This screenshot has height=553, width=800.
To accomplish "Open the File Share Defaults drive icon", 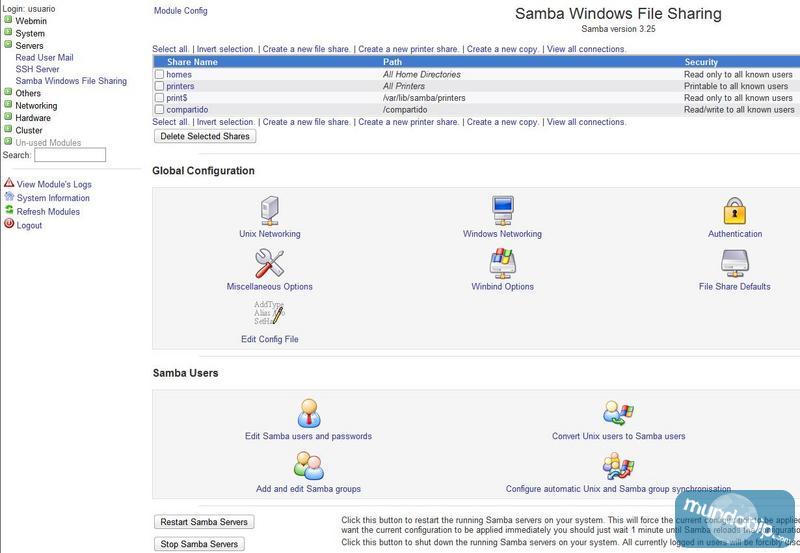I will (735, 263).
